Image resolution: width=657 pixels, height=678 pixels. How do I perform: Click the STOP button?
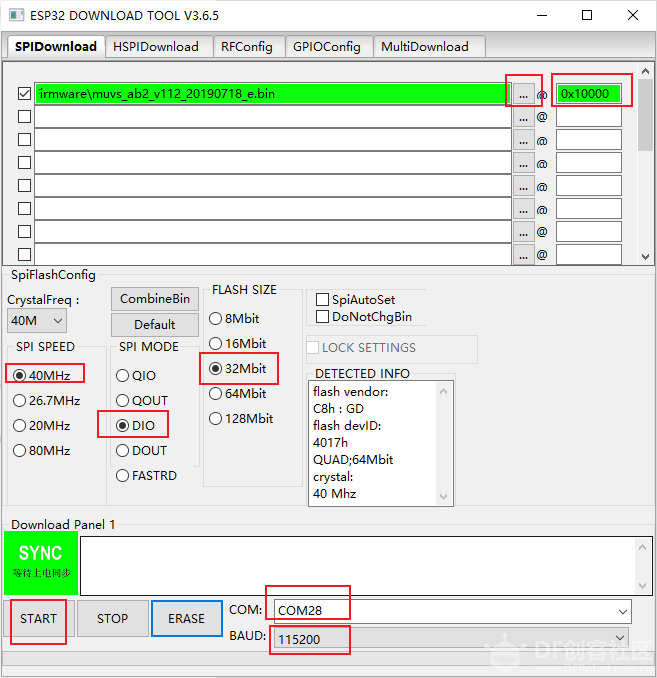[x=112, y=619]
